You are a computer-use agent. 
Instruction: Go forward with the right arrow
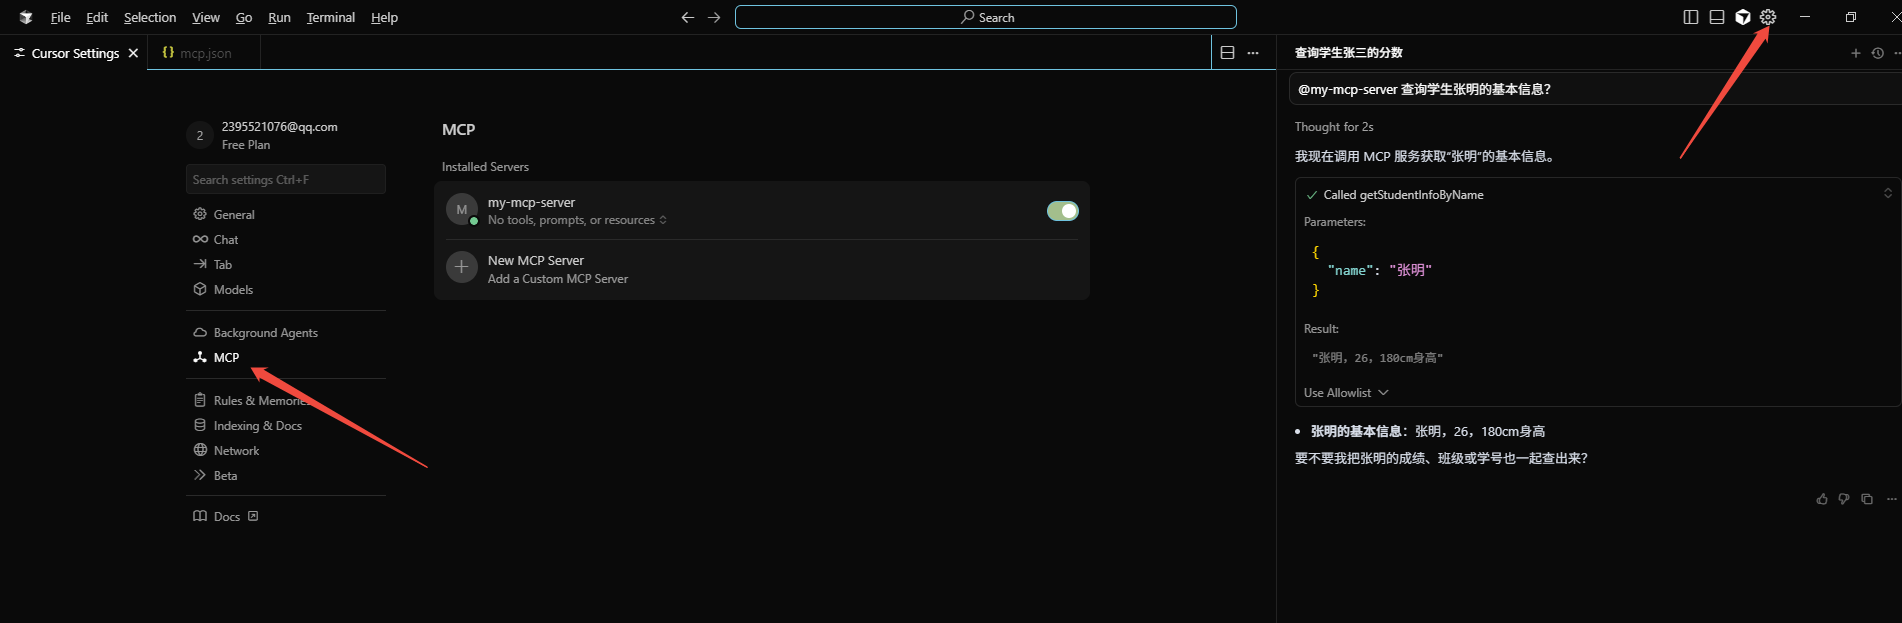coord(714,17)
